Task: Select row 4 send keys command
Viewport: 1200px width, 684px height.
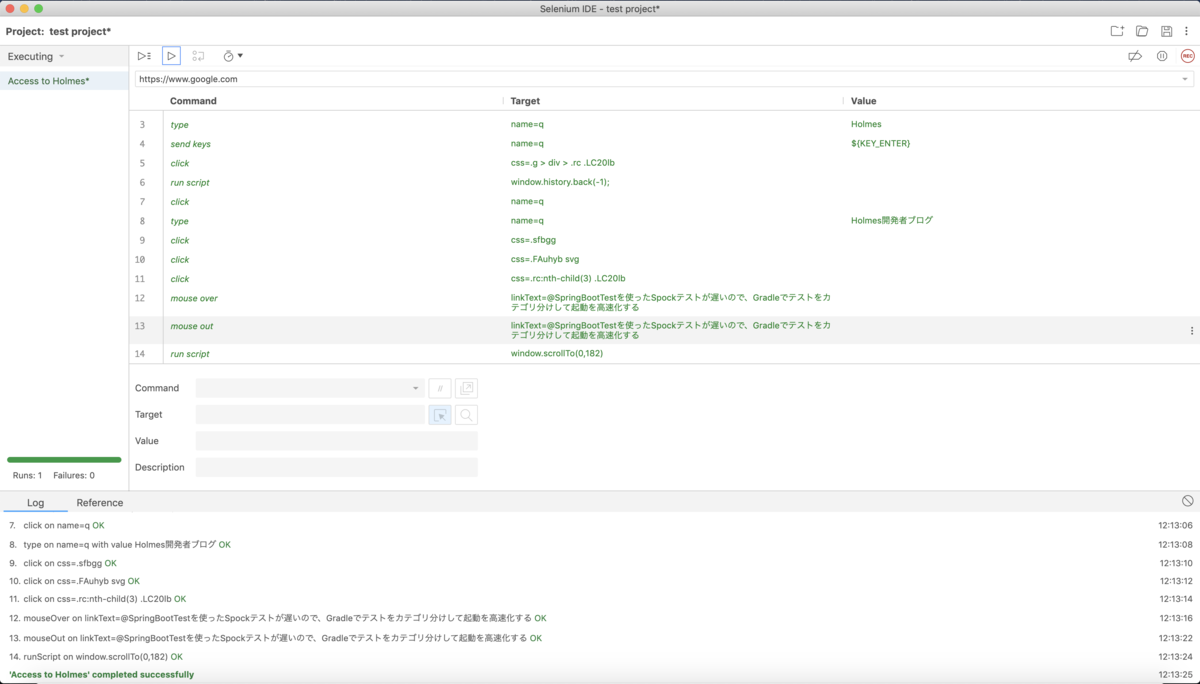Action: [664, 144]
